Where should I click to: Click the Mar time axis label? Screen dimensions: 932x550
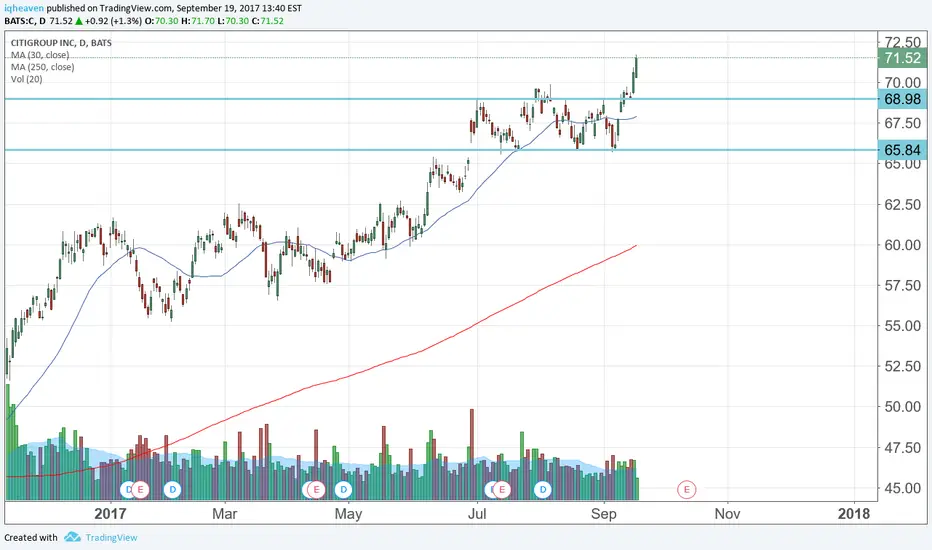225,514
